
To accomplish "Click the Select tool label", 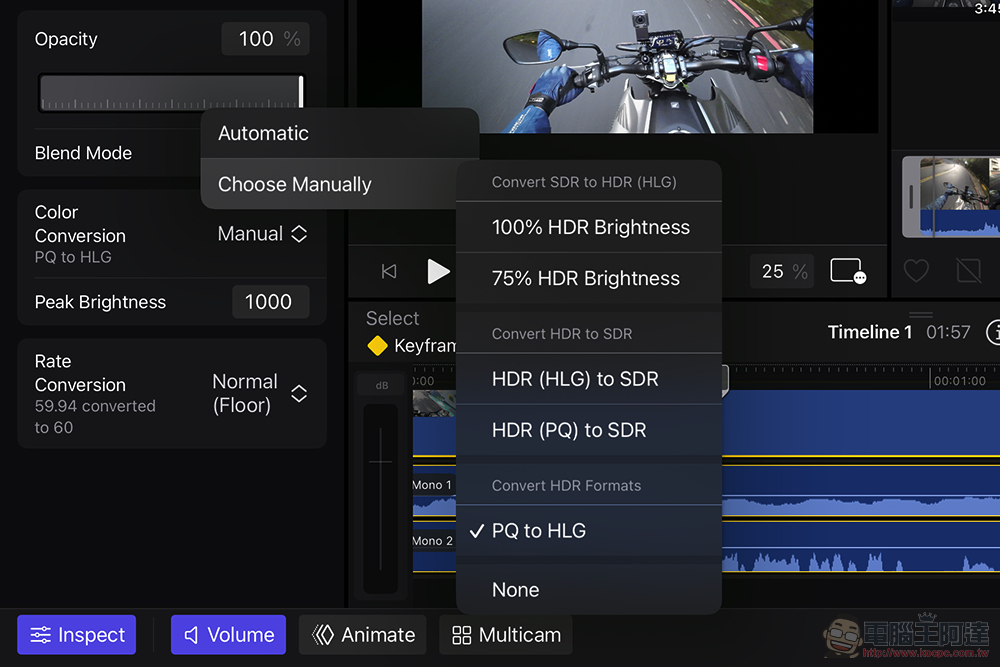I will tap(392, 318).
